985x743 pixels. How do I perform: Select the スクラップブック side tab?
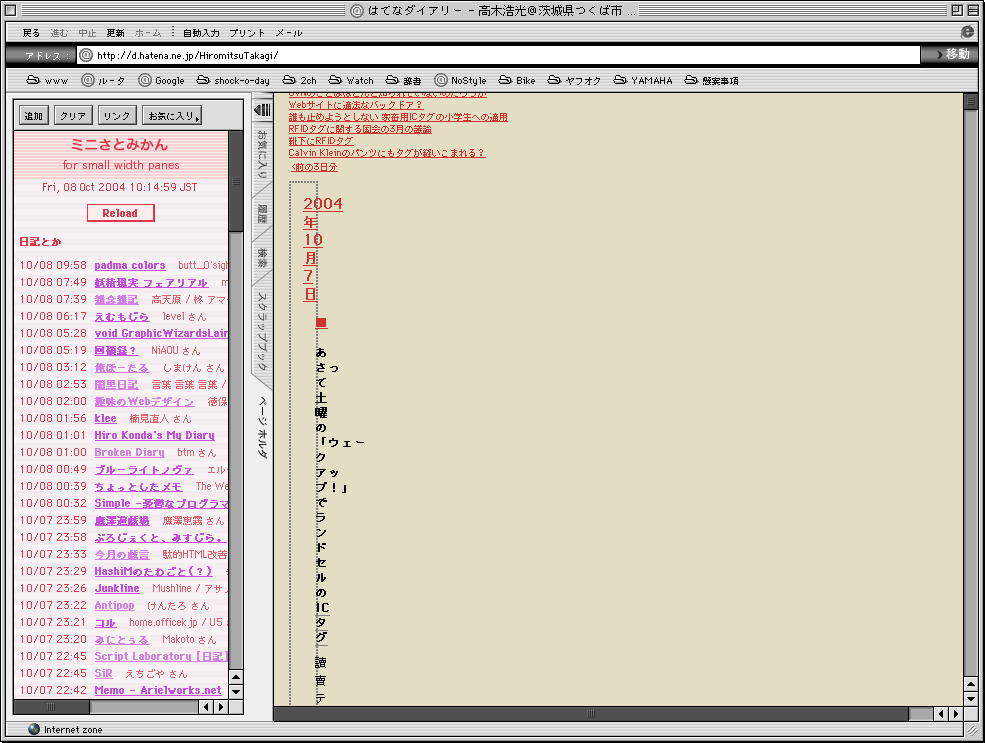coord(262,325)
